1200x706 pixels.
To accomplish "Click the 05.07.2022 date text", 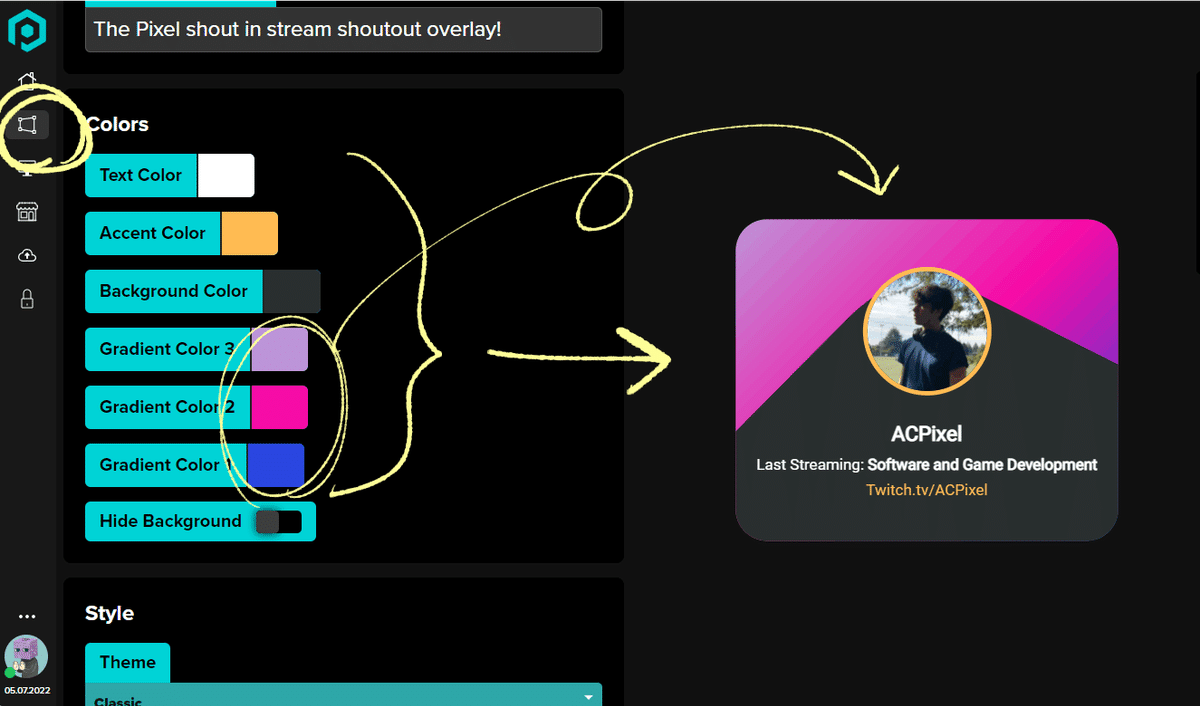I will [27, 690].
